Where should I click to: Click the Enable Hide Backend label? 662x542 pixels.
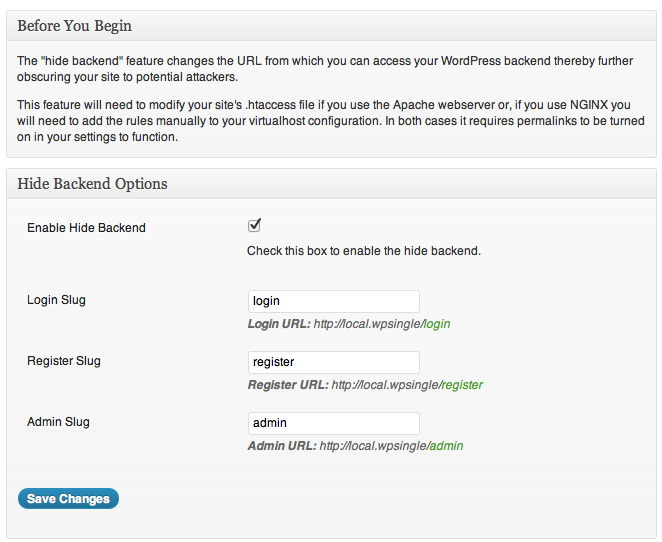click(x=87, y=228)
